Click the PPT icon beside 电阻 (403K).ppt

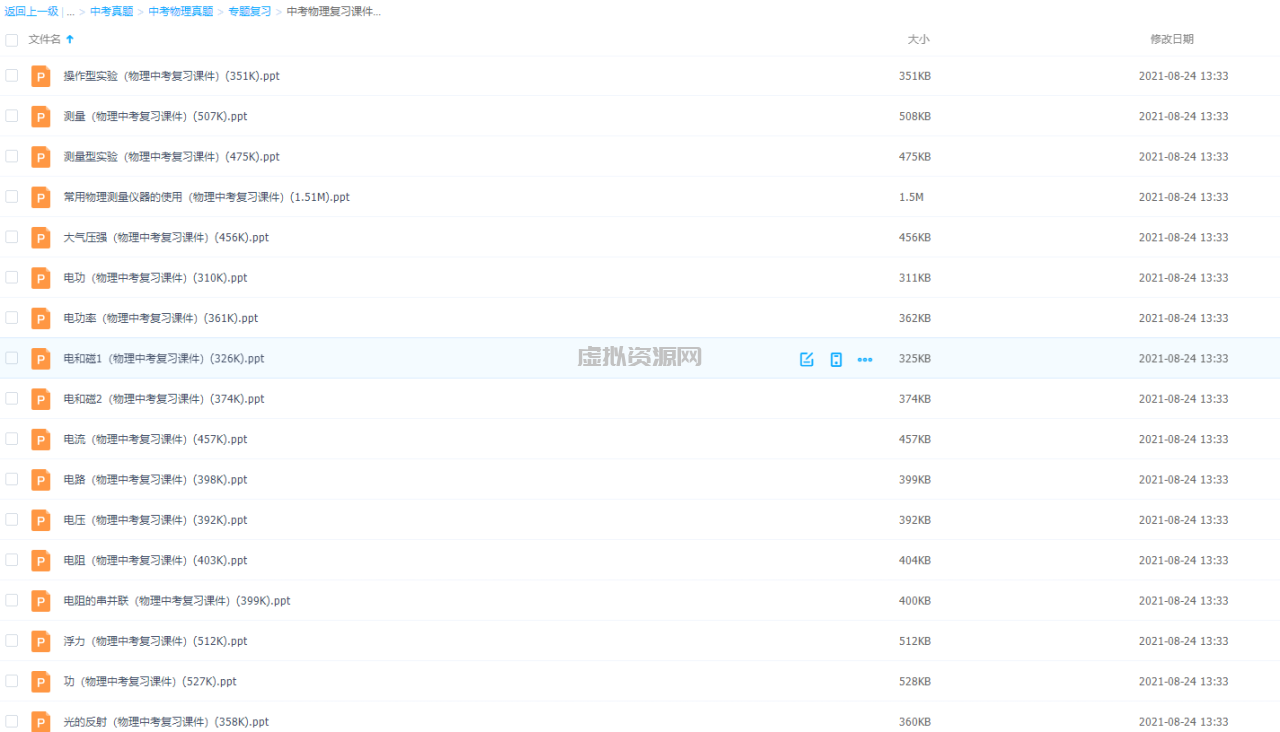coord(41,560)
